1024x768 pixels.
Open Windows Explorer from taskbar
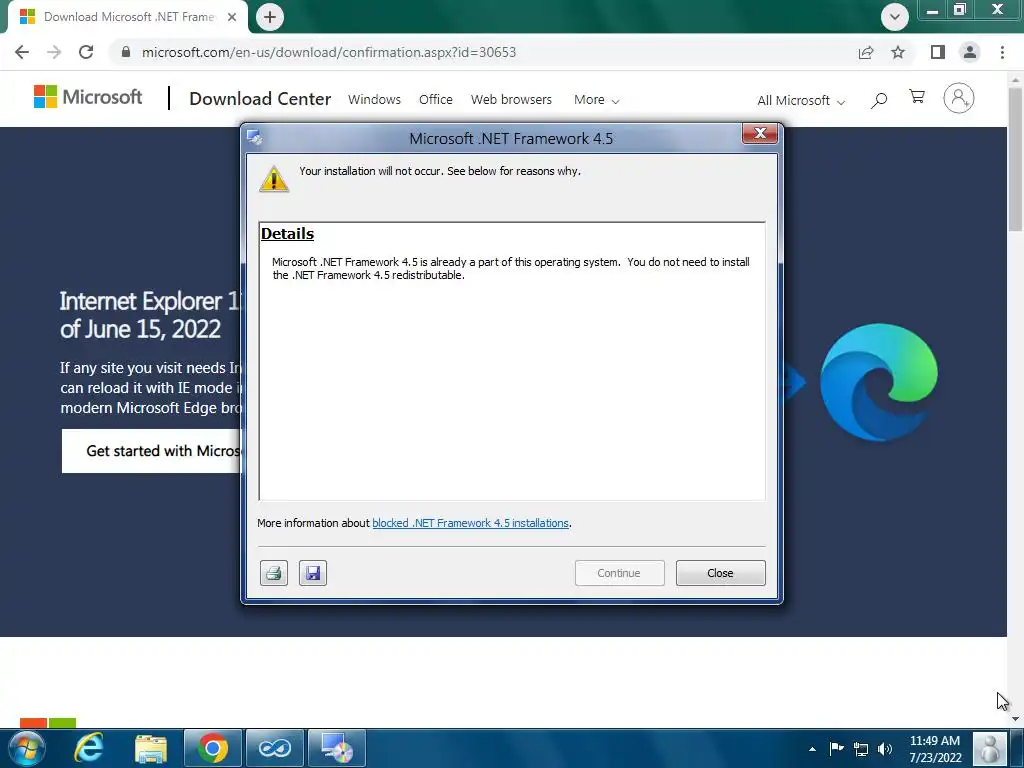point(151,748)
